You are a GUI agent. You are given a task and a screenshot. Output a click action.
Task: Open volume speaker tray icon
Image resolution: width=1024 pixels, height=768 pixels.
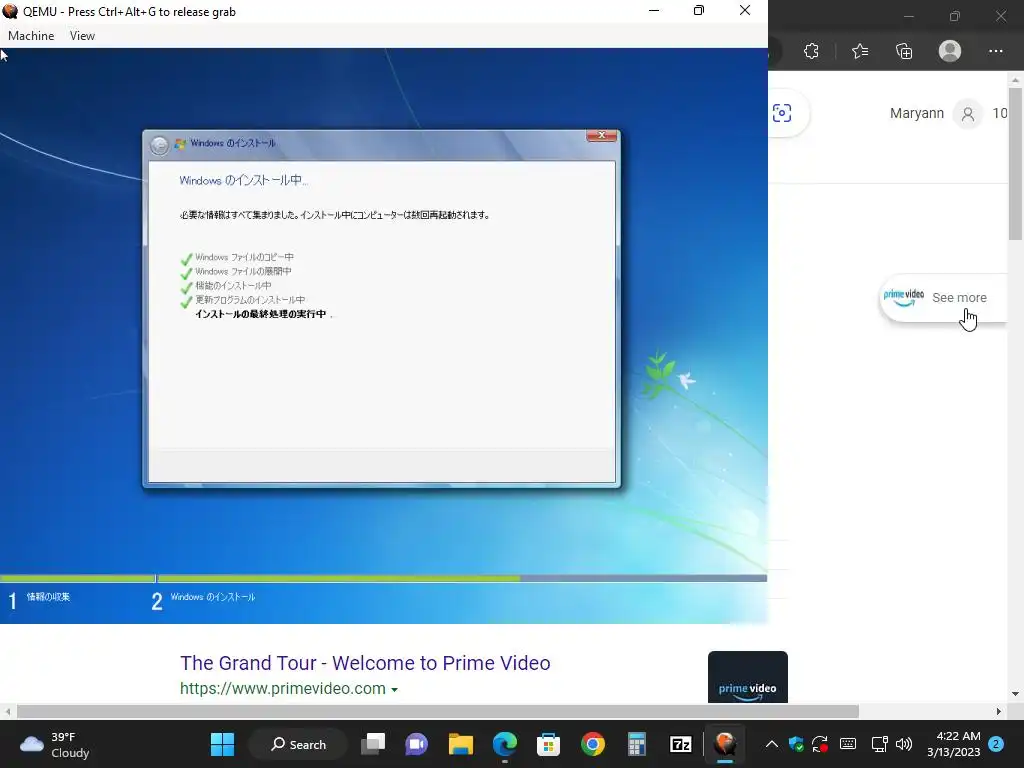pyautogui.click(x=904, y=744)
